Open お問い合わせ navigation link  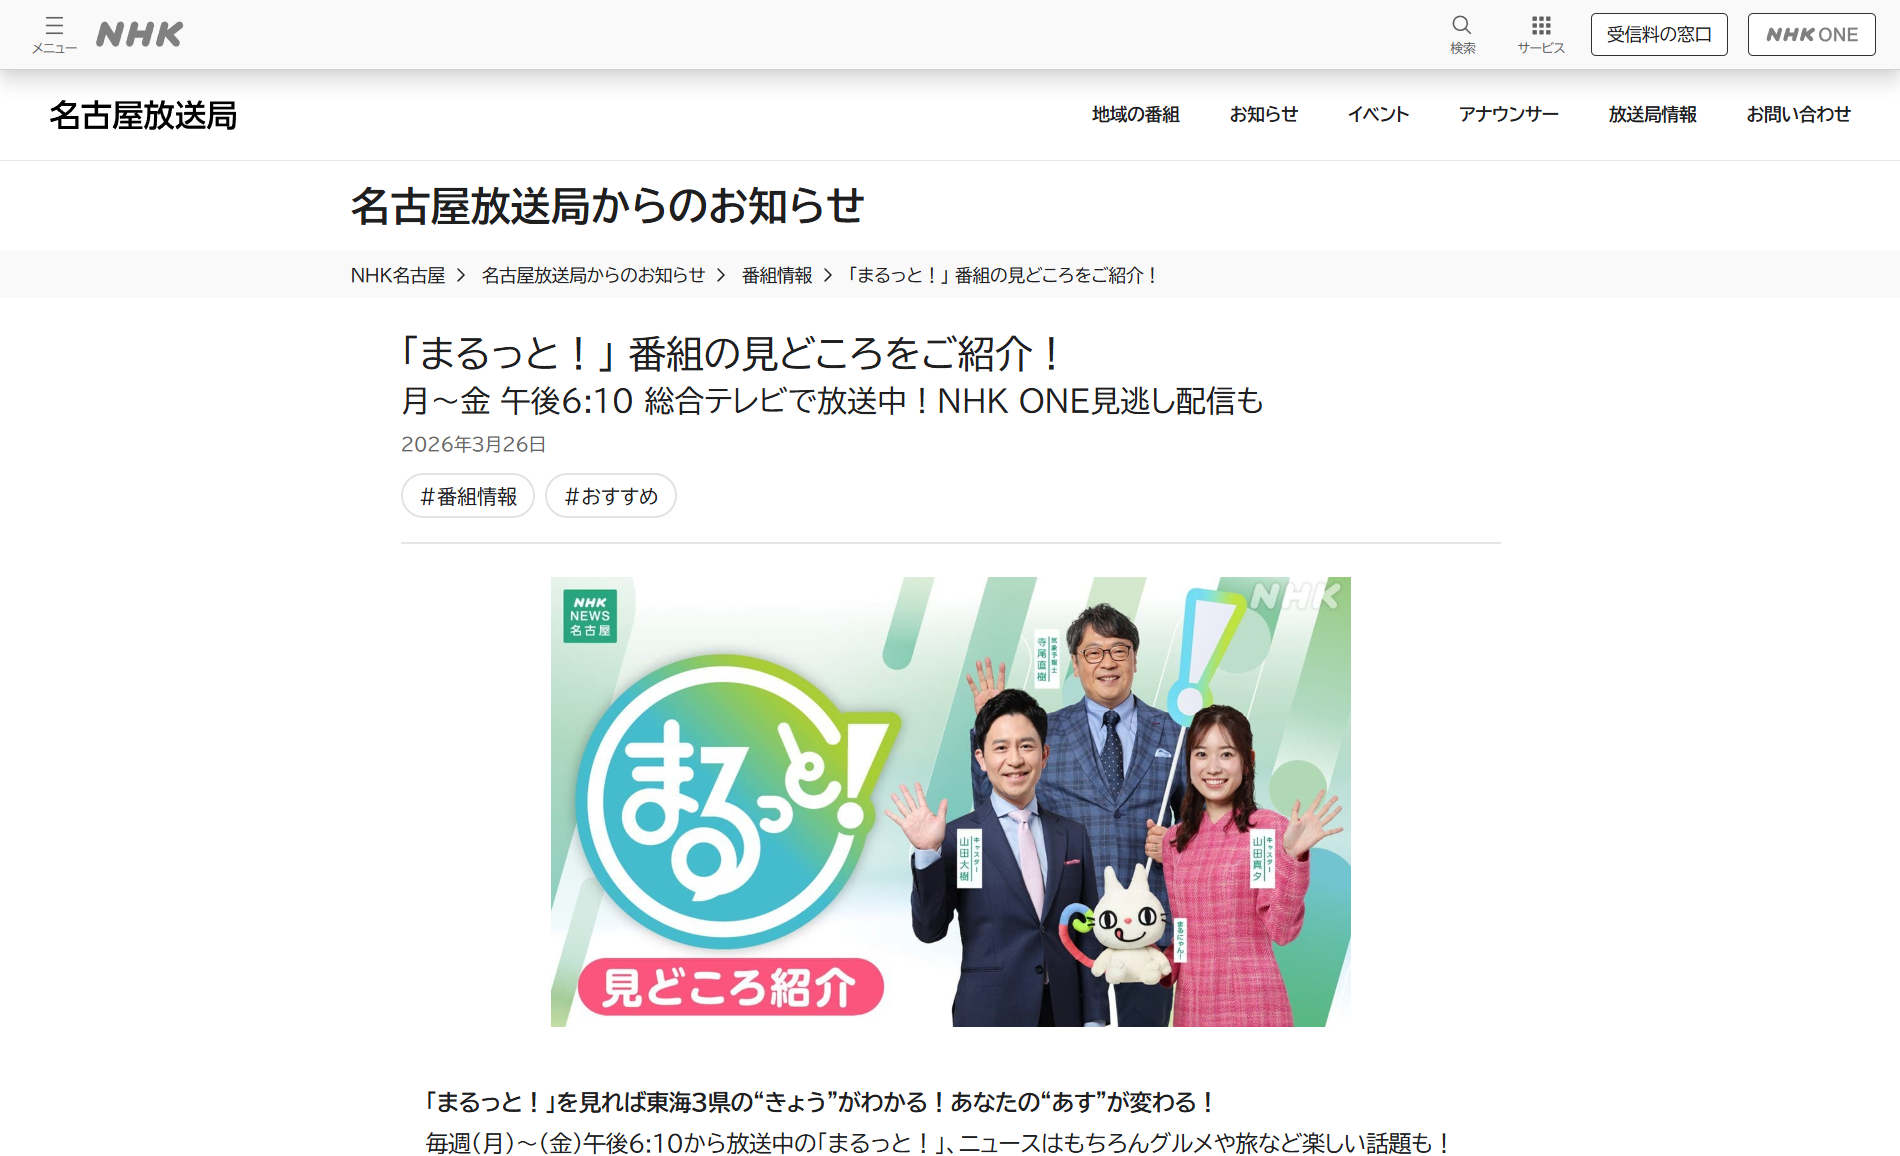tap(1798, 115)
